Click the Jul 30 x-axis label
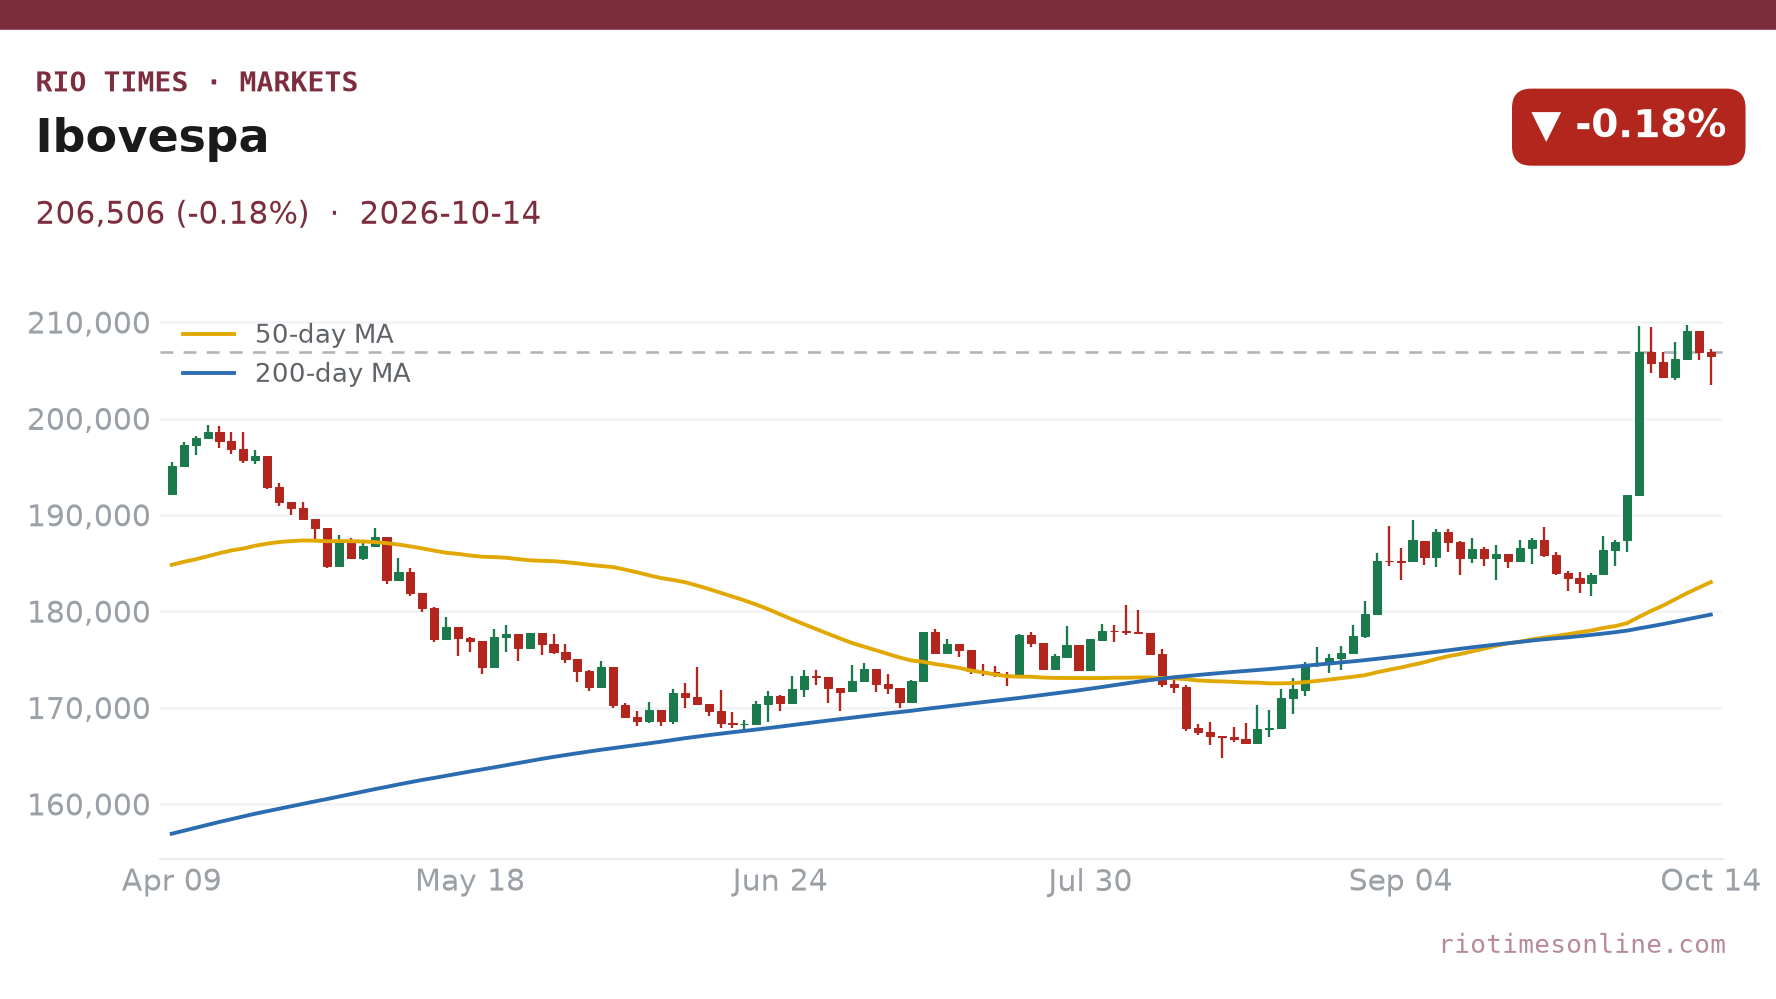 (1090, 881)
